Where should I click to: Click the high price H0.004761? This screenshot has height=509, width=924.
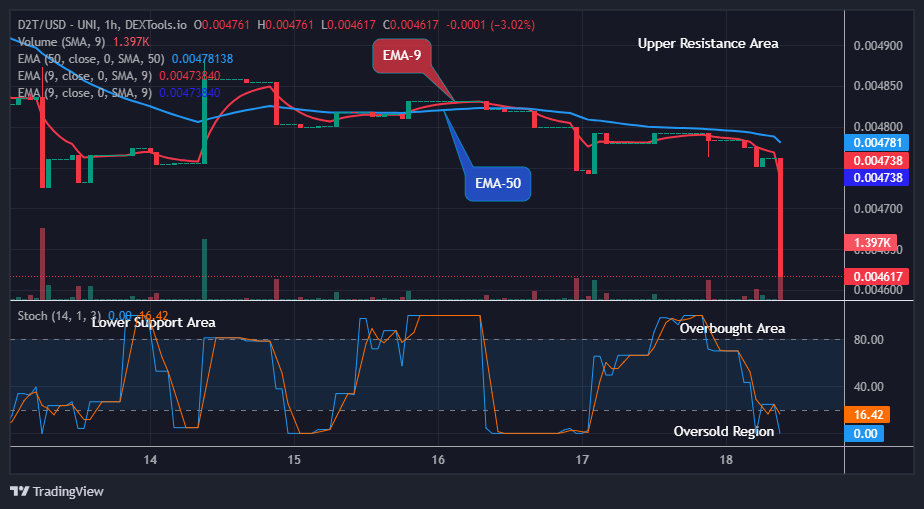[x=286, y=25]
